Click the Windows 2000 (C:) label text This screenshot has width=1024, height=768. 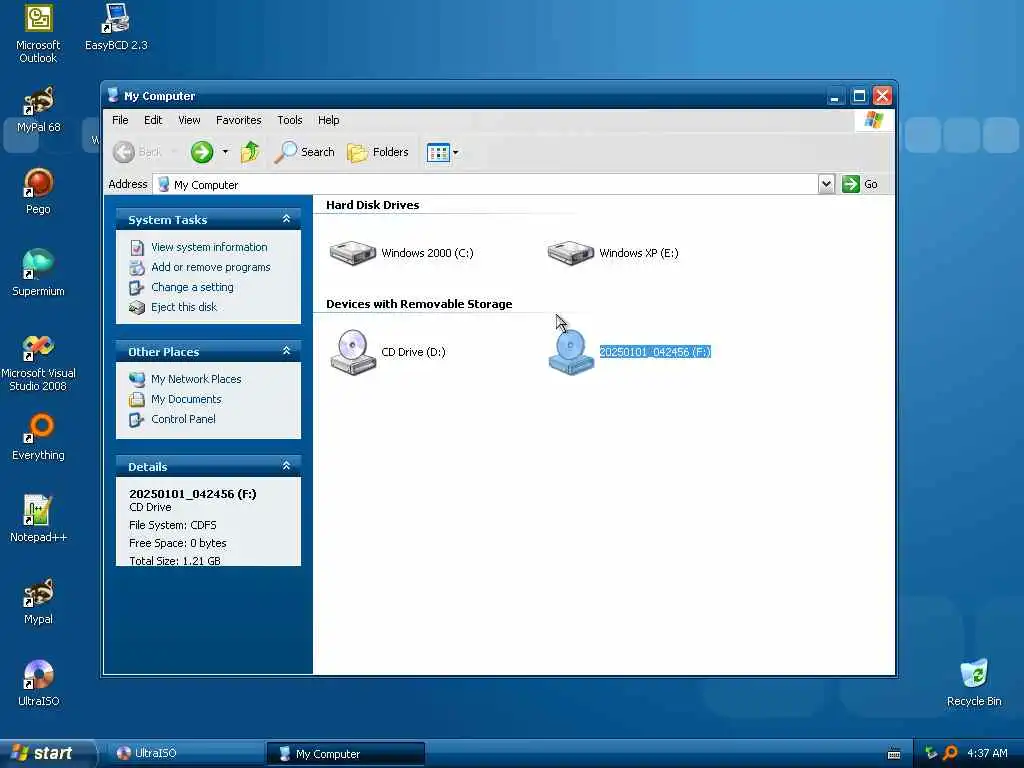point(427,253)
